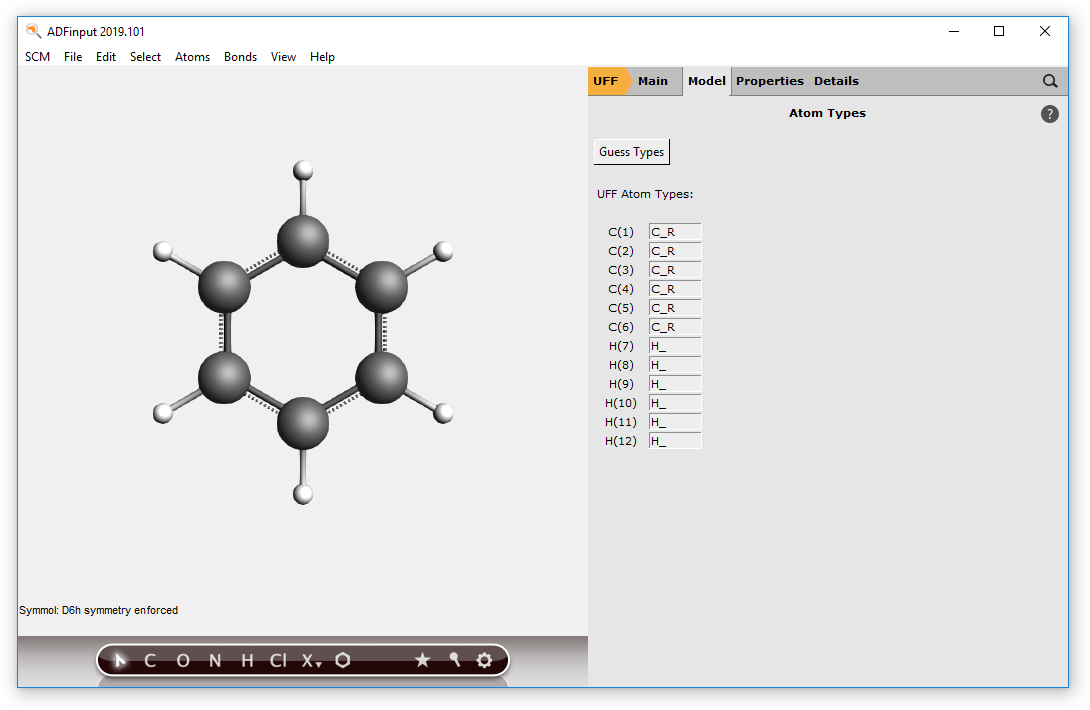Open the File menu
The image size is (1090, 710).
click(x=73, y=57)
